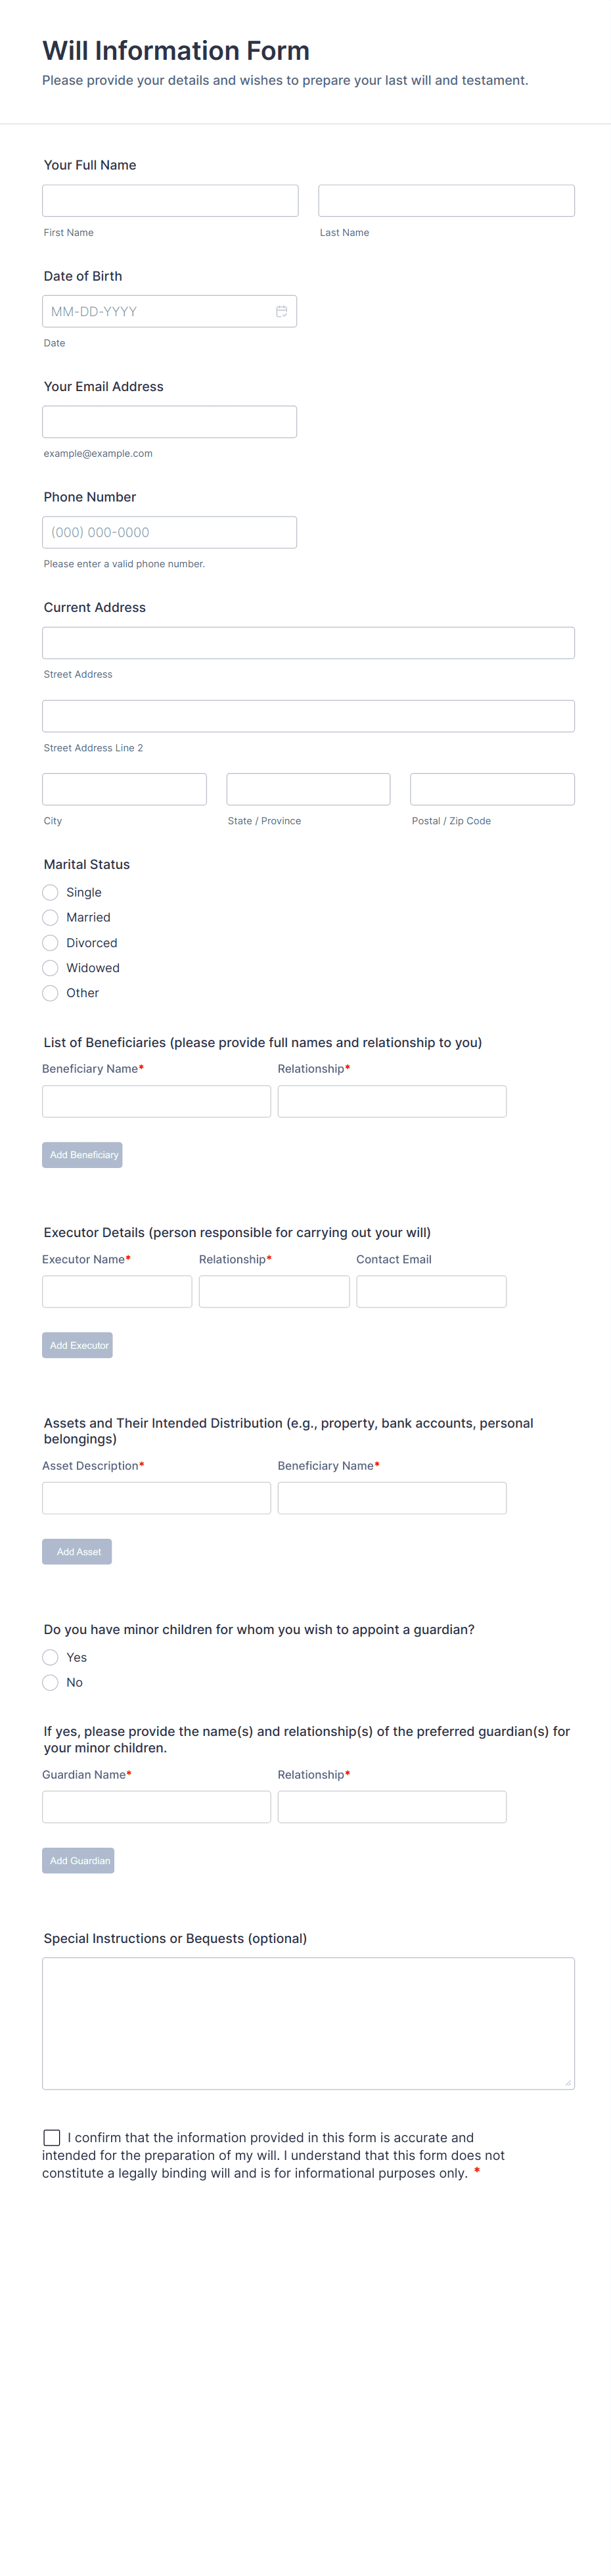611x2576 pixels.
Task: Click the Executor Contact Email field
Action: pyautogui.click(x=431, y=1291)
